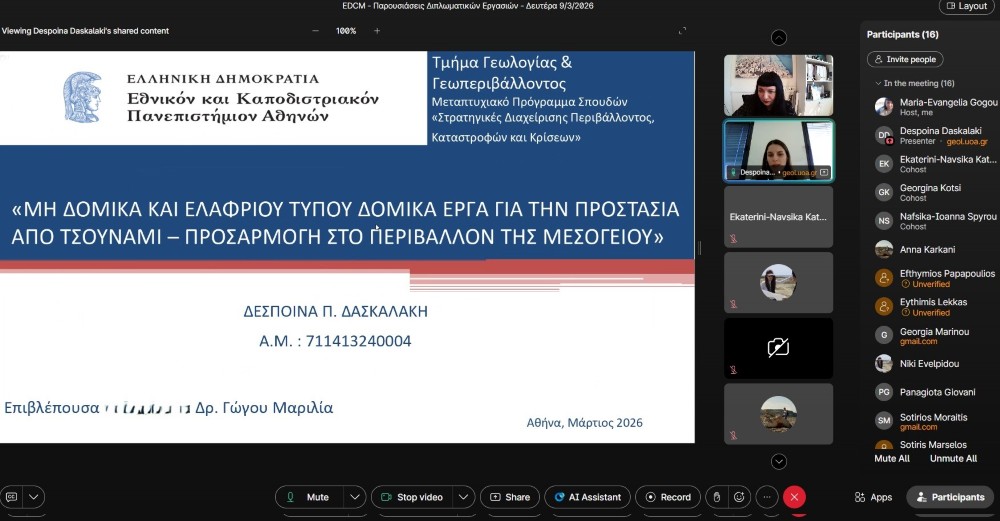Expand video options arrow beside Stop video
The image size is (1000, 521).
click(463, 497)
